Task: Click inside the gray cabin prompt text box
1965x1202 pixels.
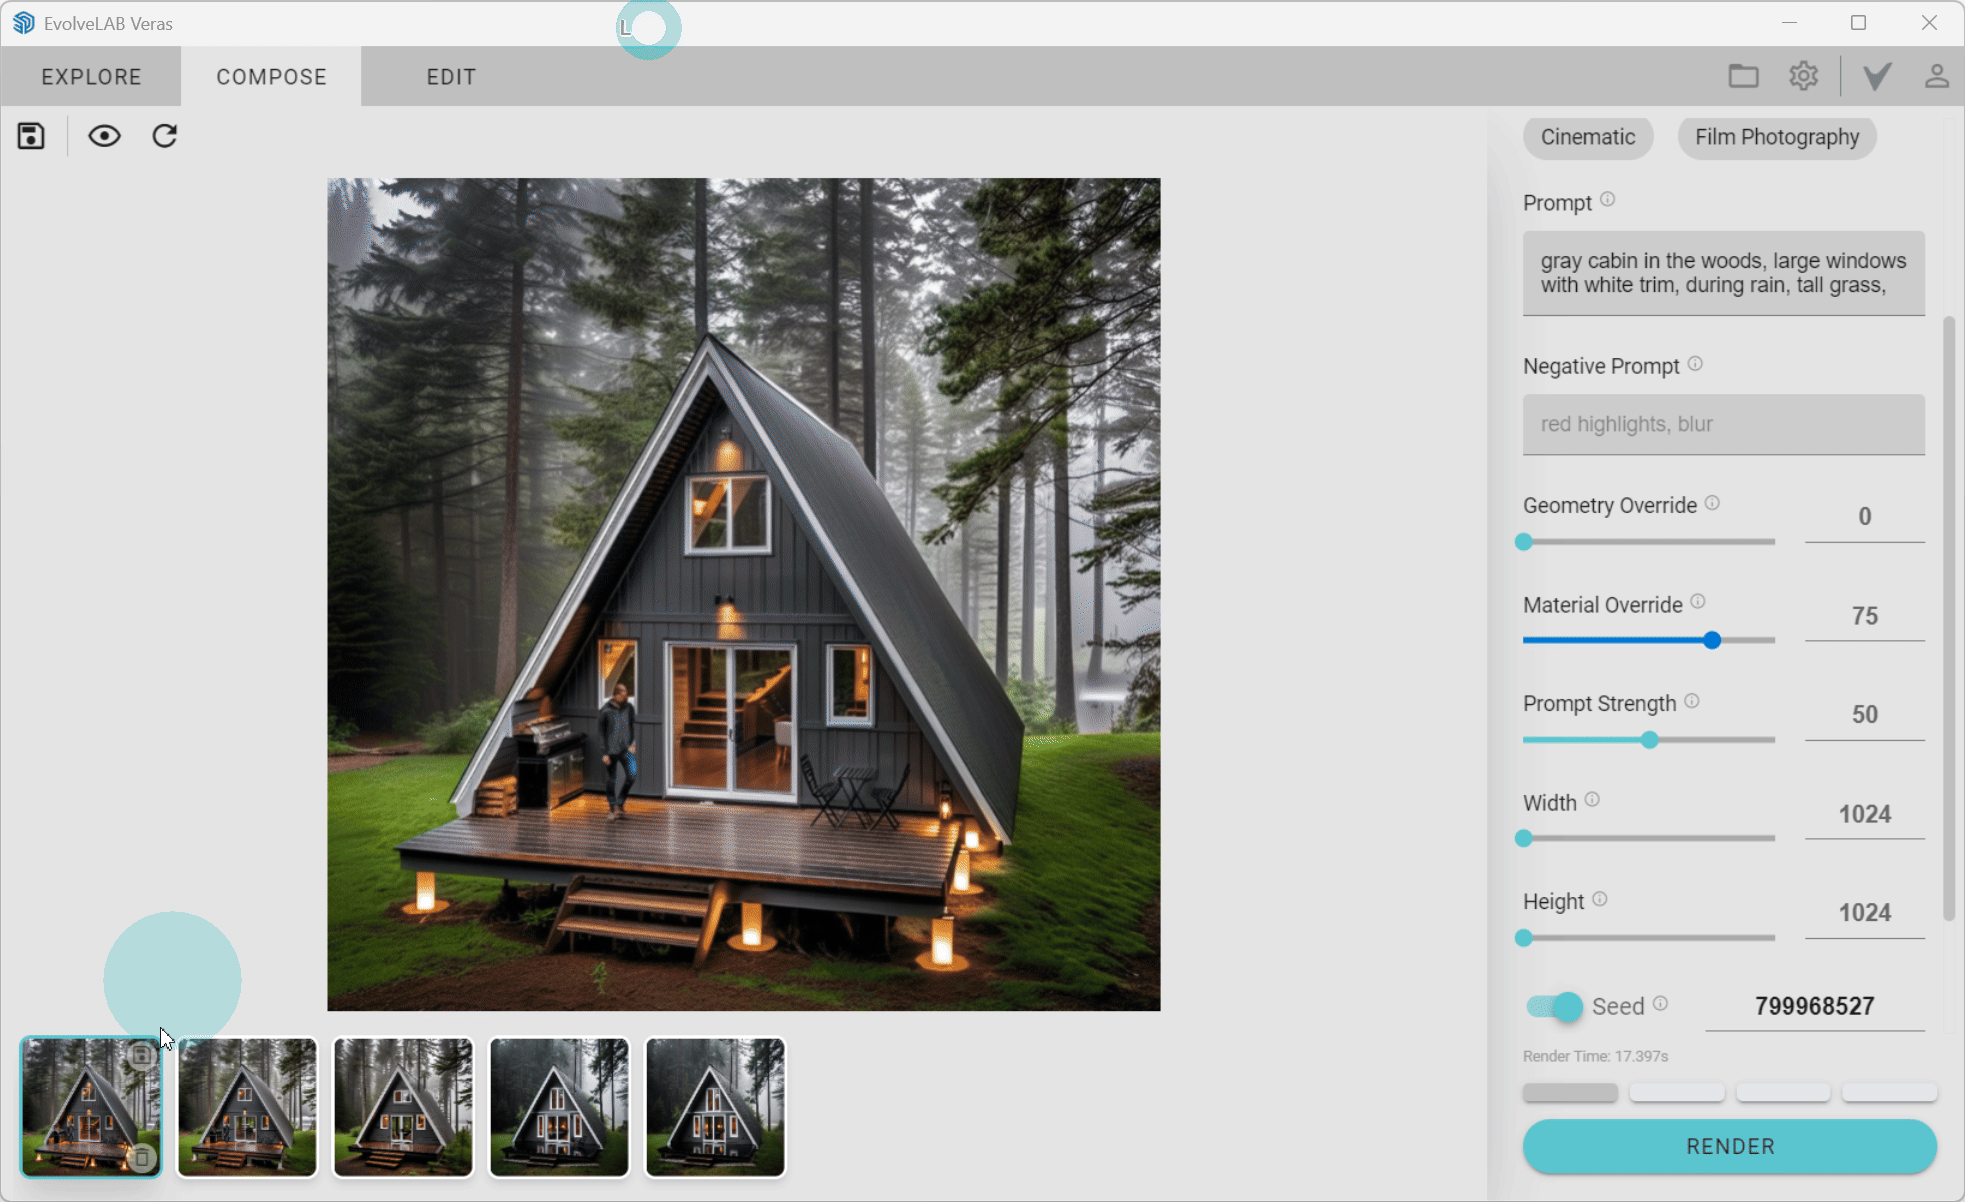Action: pos(1722,273)
